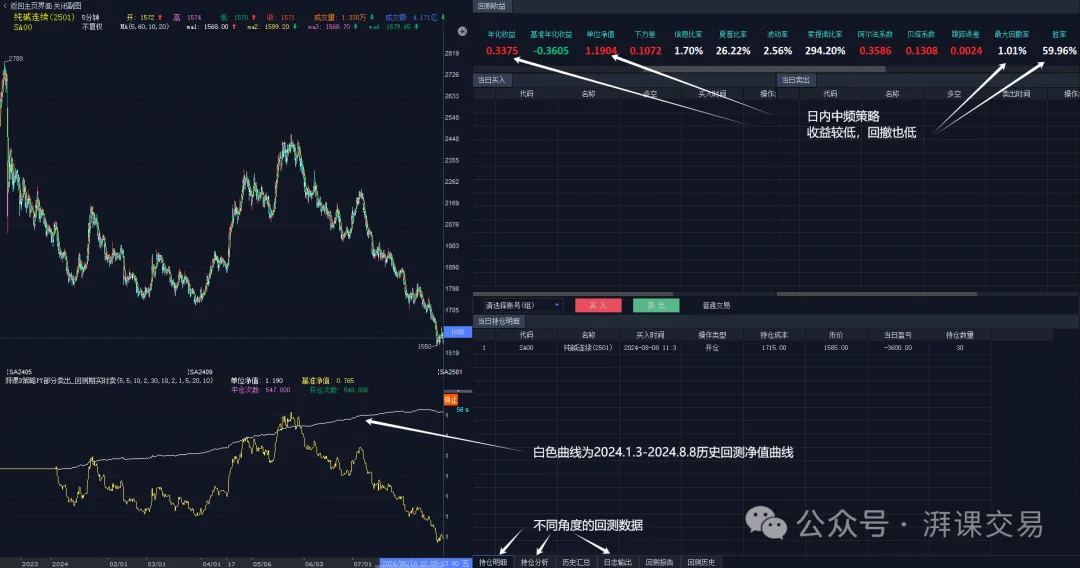The image size is (1080, 568).
Task: Select the 5分钟 period label
Action: (90, 17)
